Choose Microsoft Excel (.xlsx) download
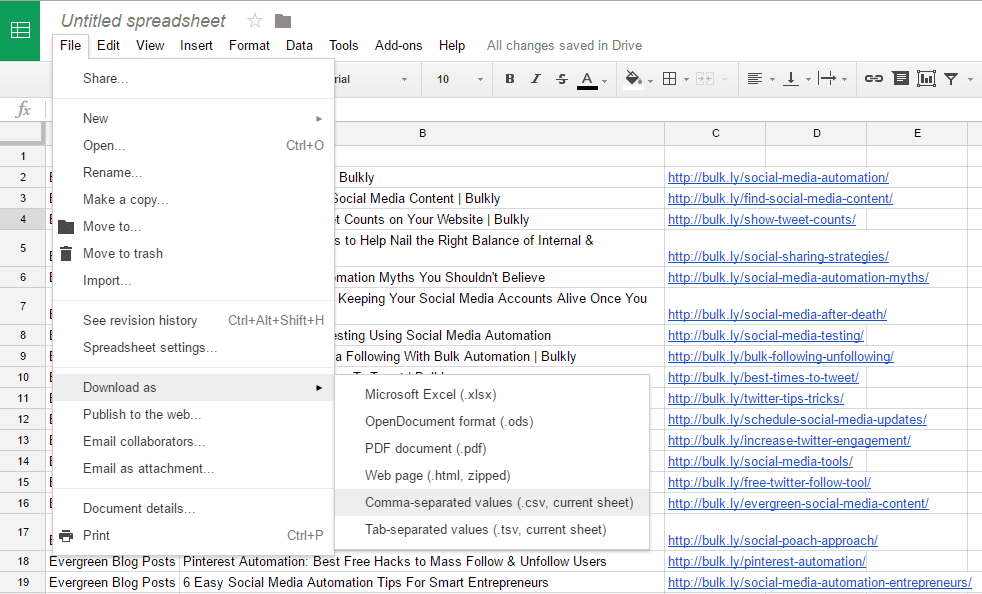This screenshot has height=594, width=982. click(x=492, y=395)
